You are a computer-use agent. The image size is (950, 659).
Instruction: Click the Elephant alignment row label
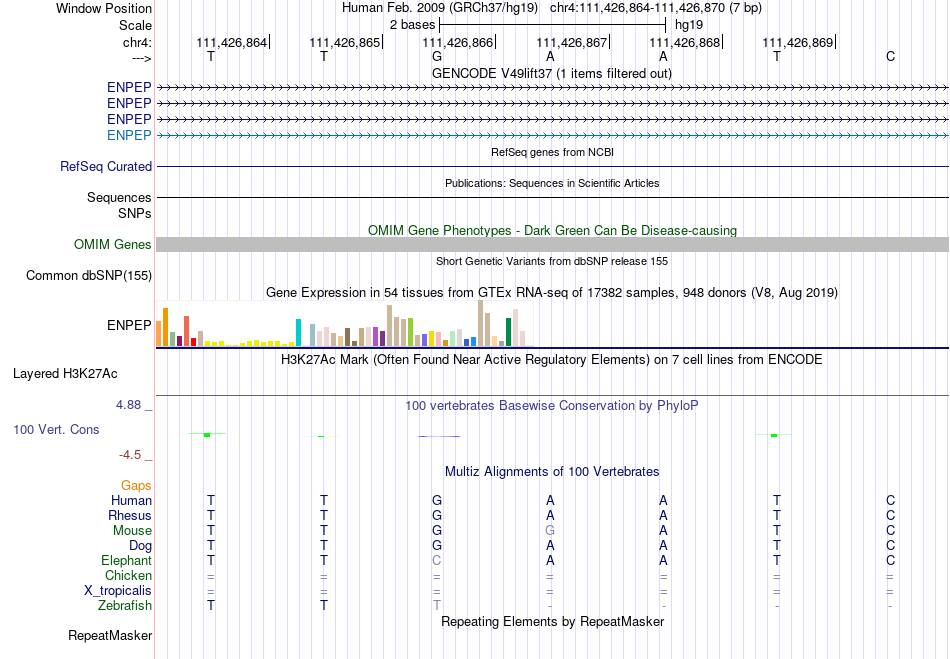tap(126, 560)
